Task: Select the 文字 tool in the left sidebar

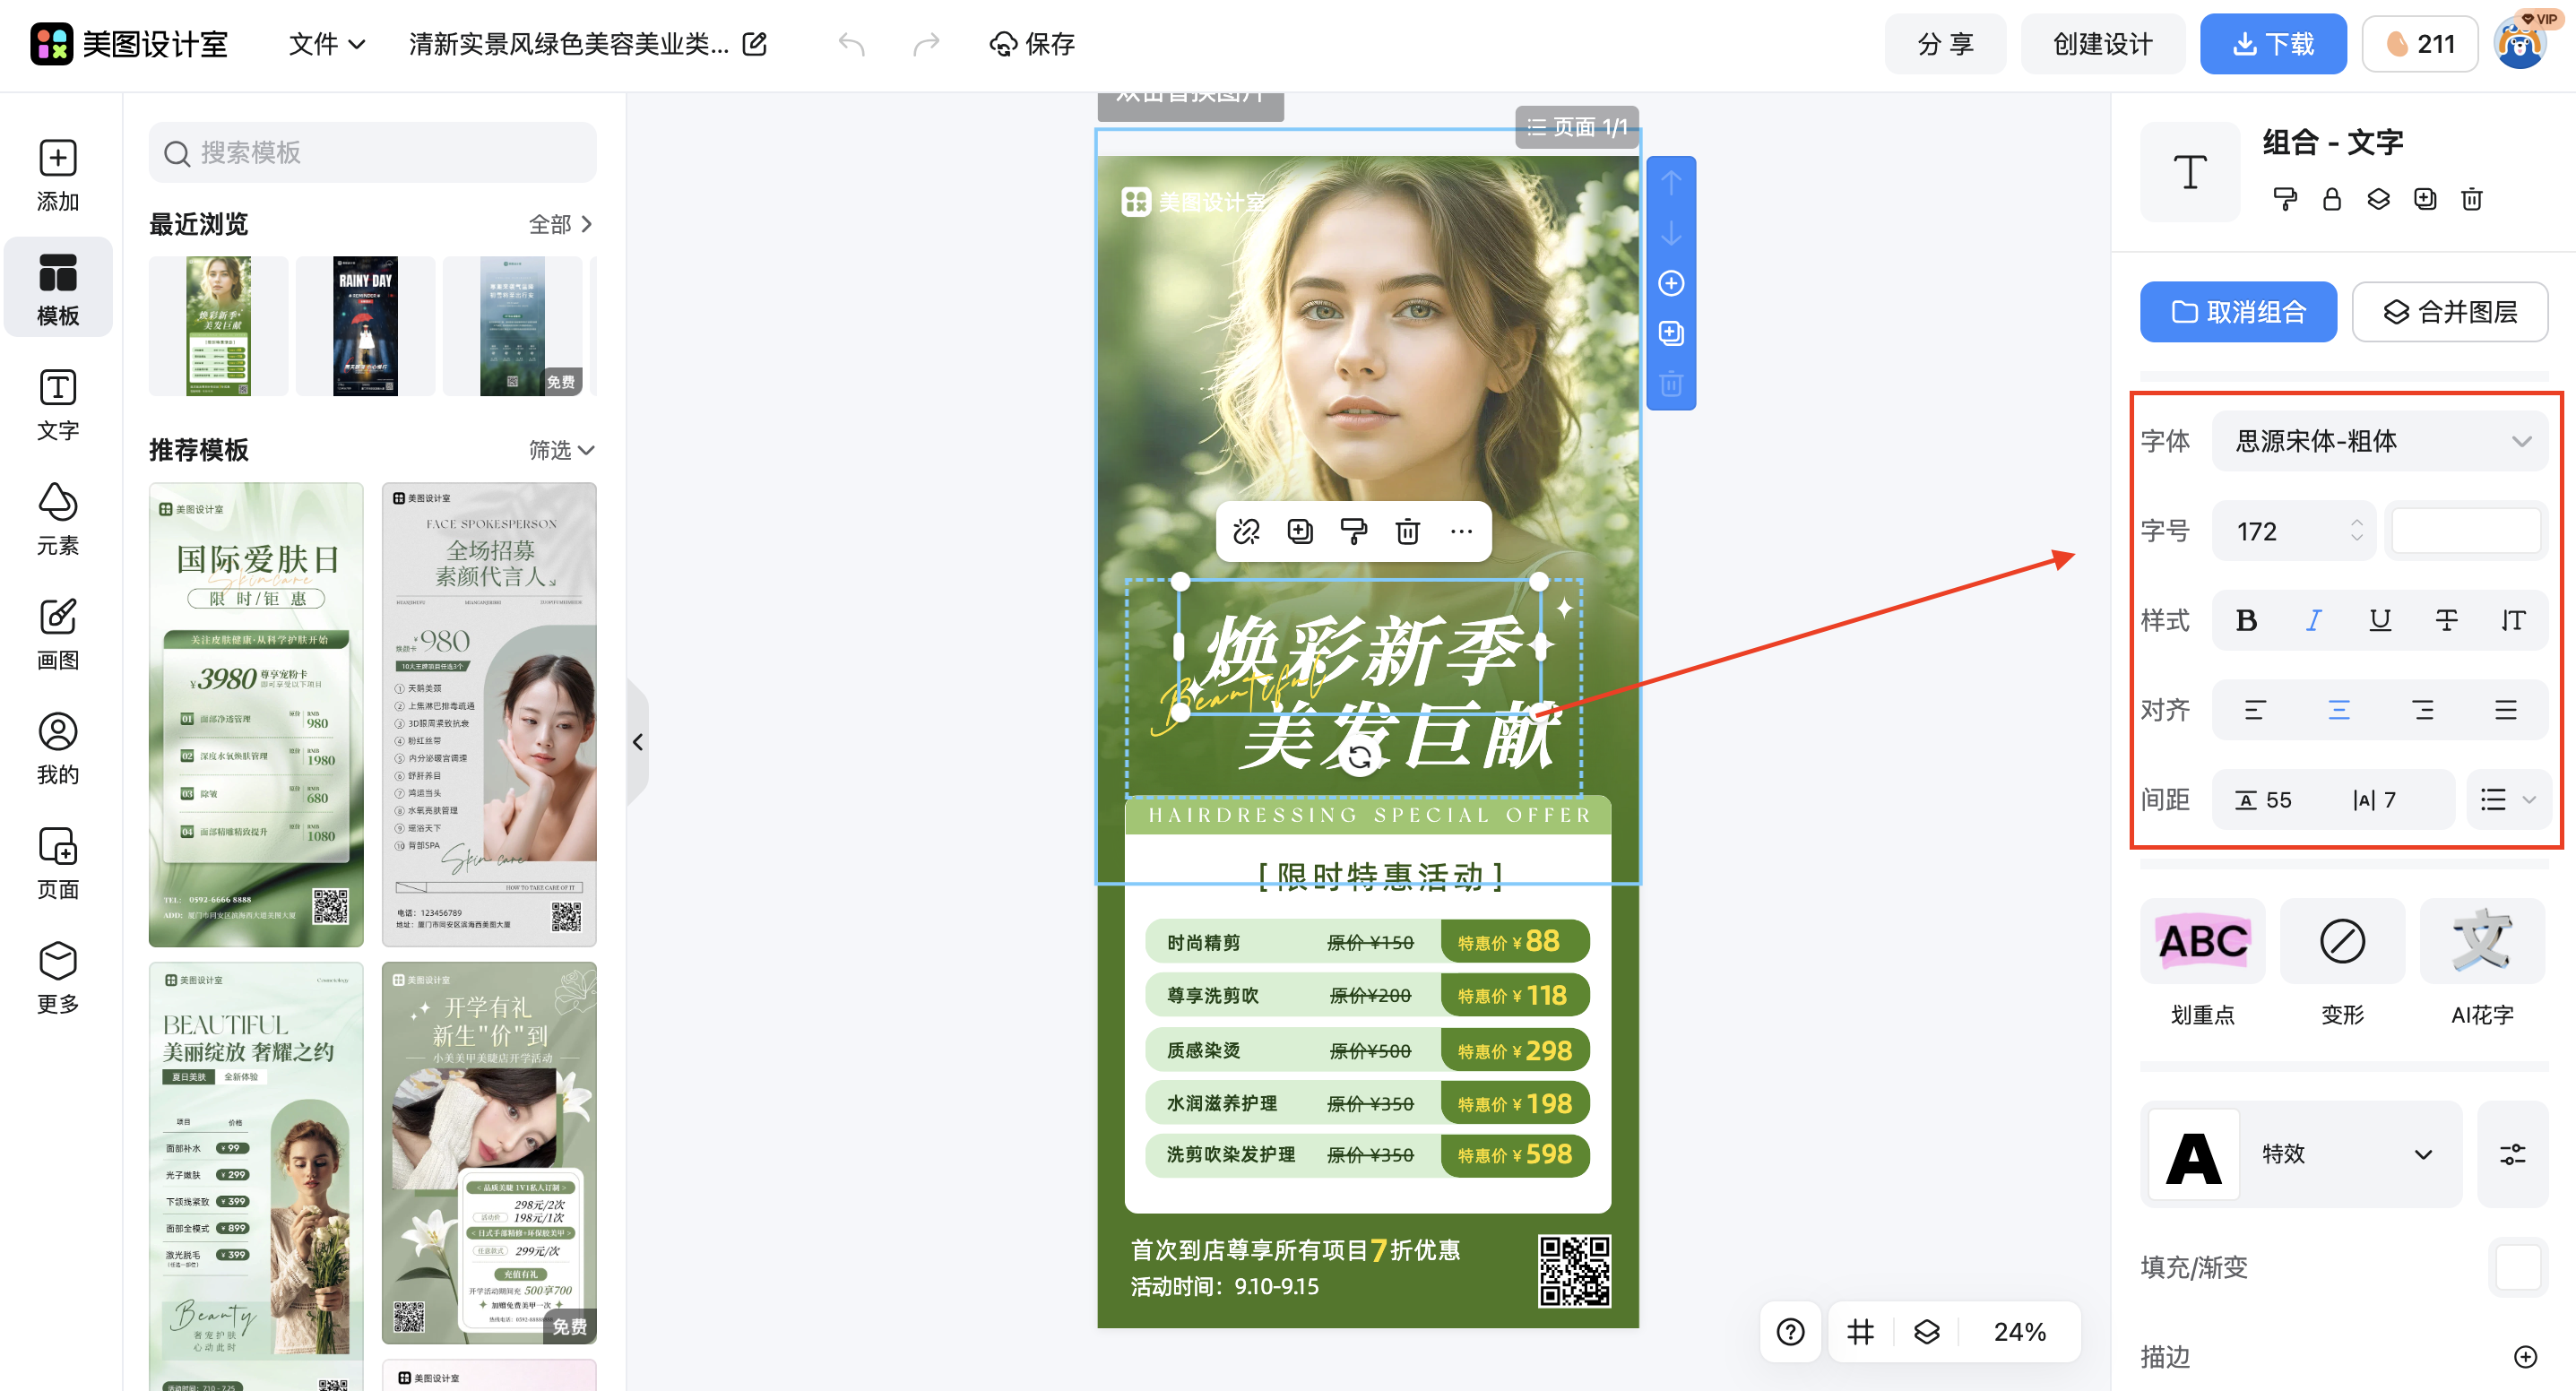Action: click(x=57, y=403)
